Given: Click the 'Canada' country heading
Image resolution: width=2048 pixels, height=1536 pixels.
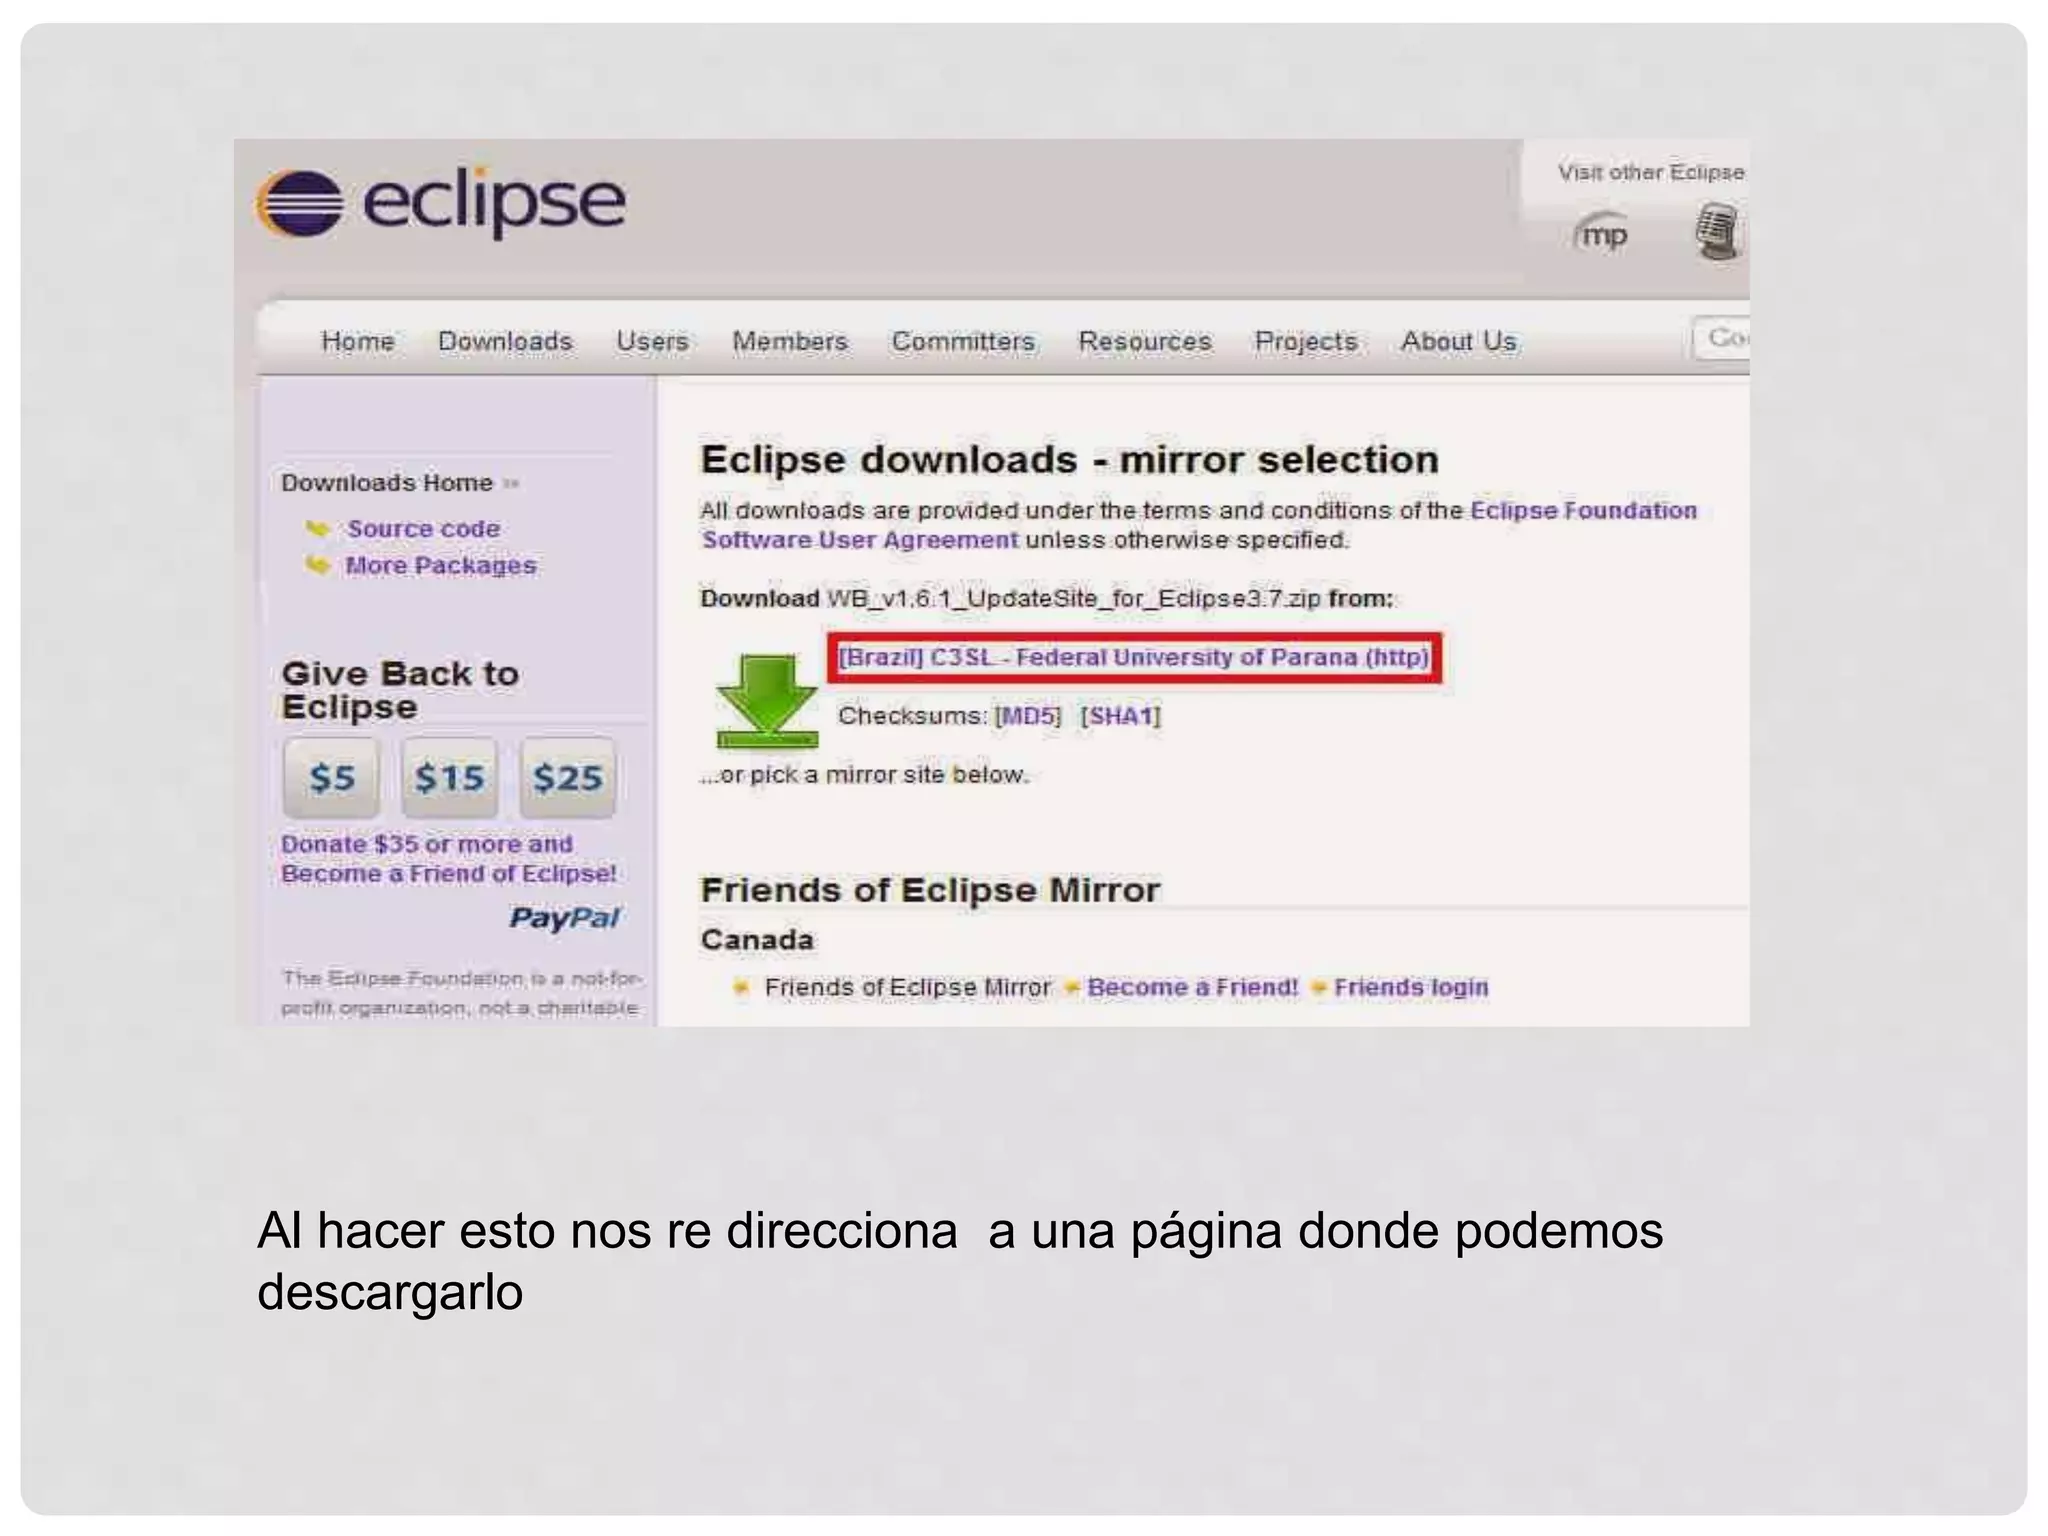Looking at the screenshot, I should 757,940.
